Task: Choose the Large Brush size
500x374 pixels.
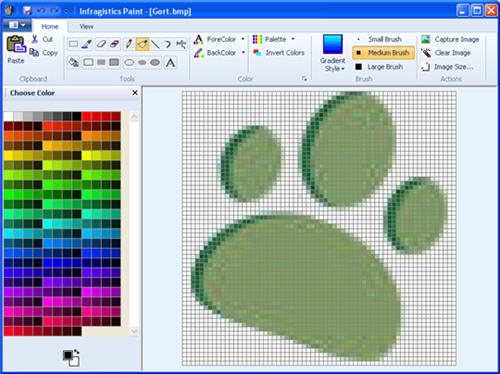Action: coord(379,67)
